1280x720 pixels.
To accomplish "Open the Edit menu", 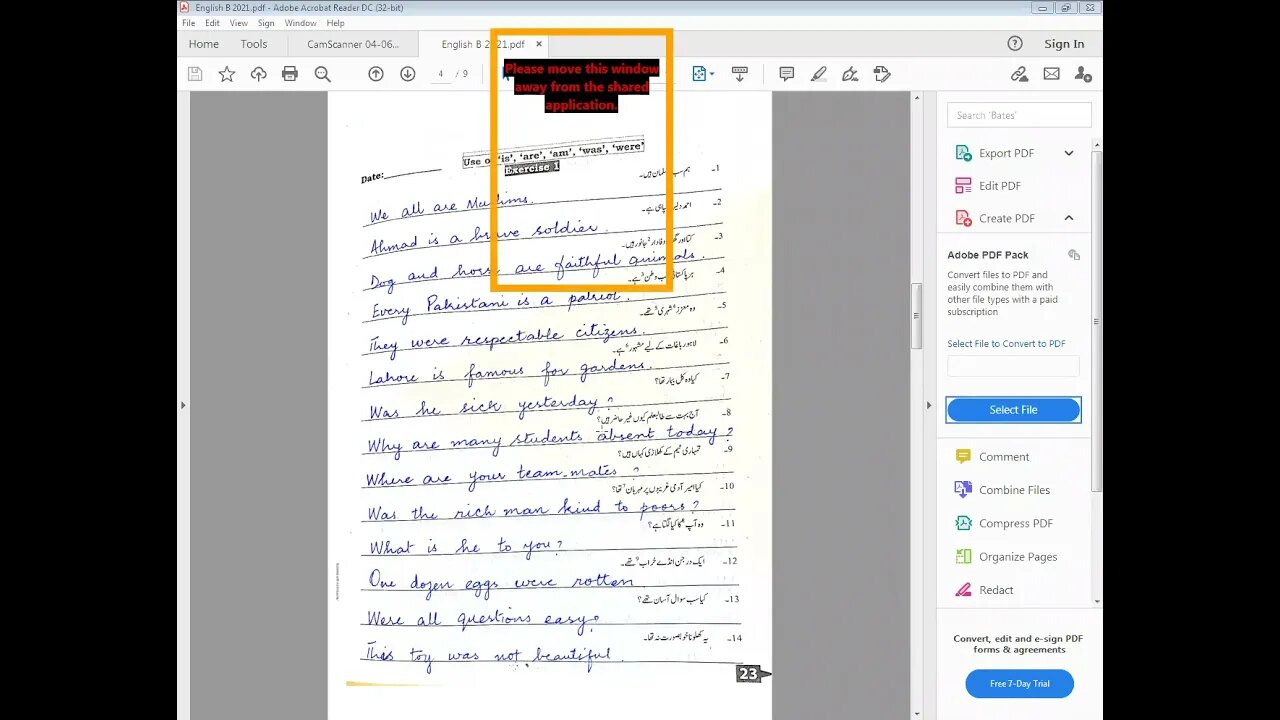I will click(x=213, y=23).
